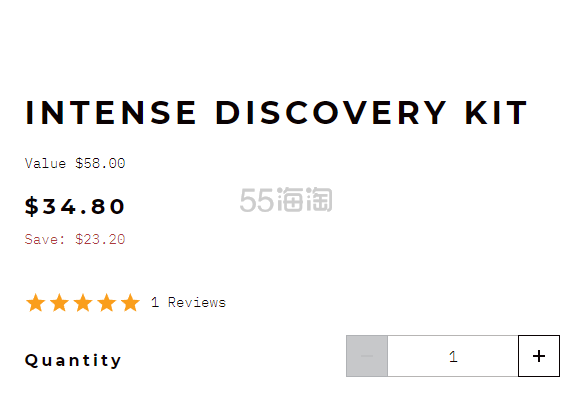Click the Value $58.00 text

(75, 163)
